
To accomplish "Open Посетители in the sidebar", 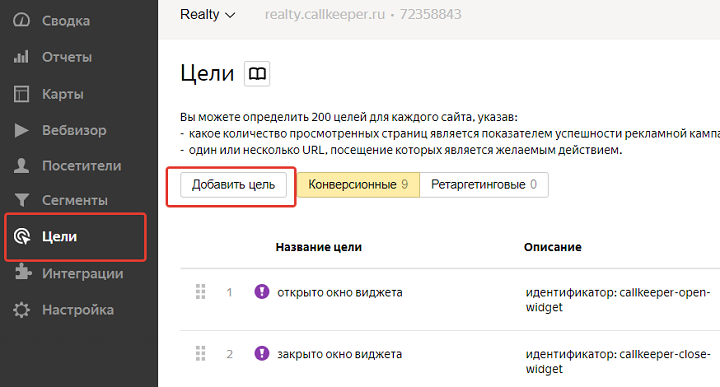I will coord(82,166).
